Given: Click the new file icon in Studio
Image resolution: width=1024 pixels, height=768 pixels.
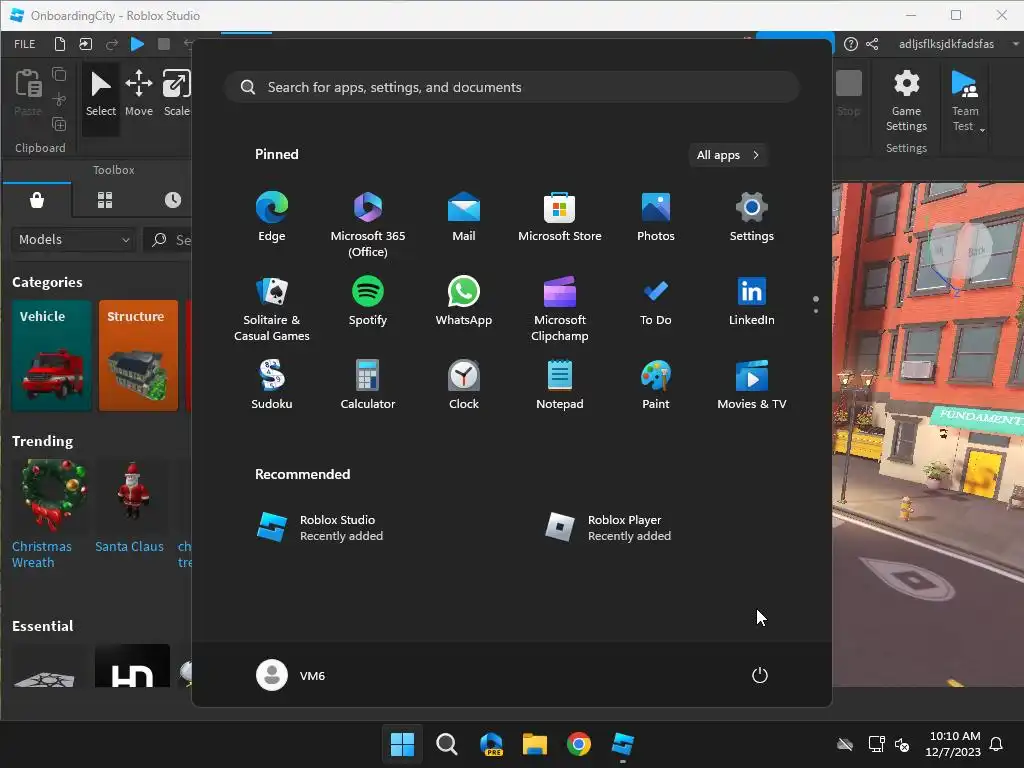Looking at the screenshot, I should (59, 44).
